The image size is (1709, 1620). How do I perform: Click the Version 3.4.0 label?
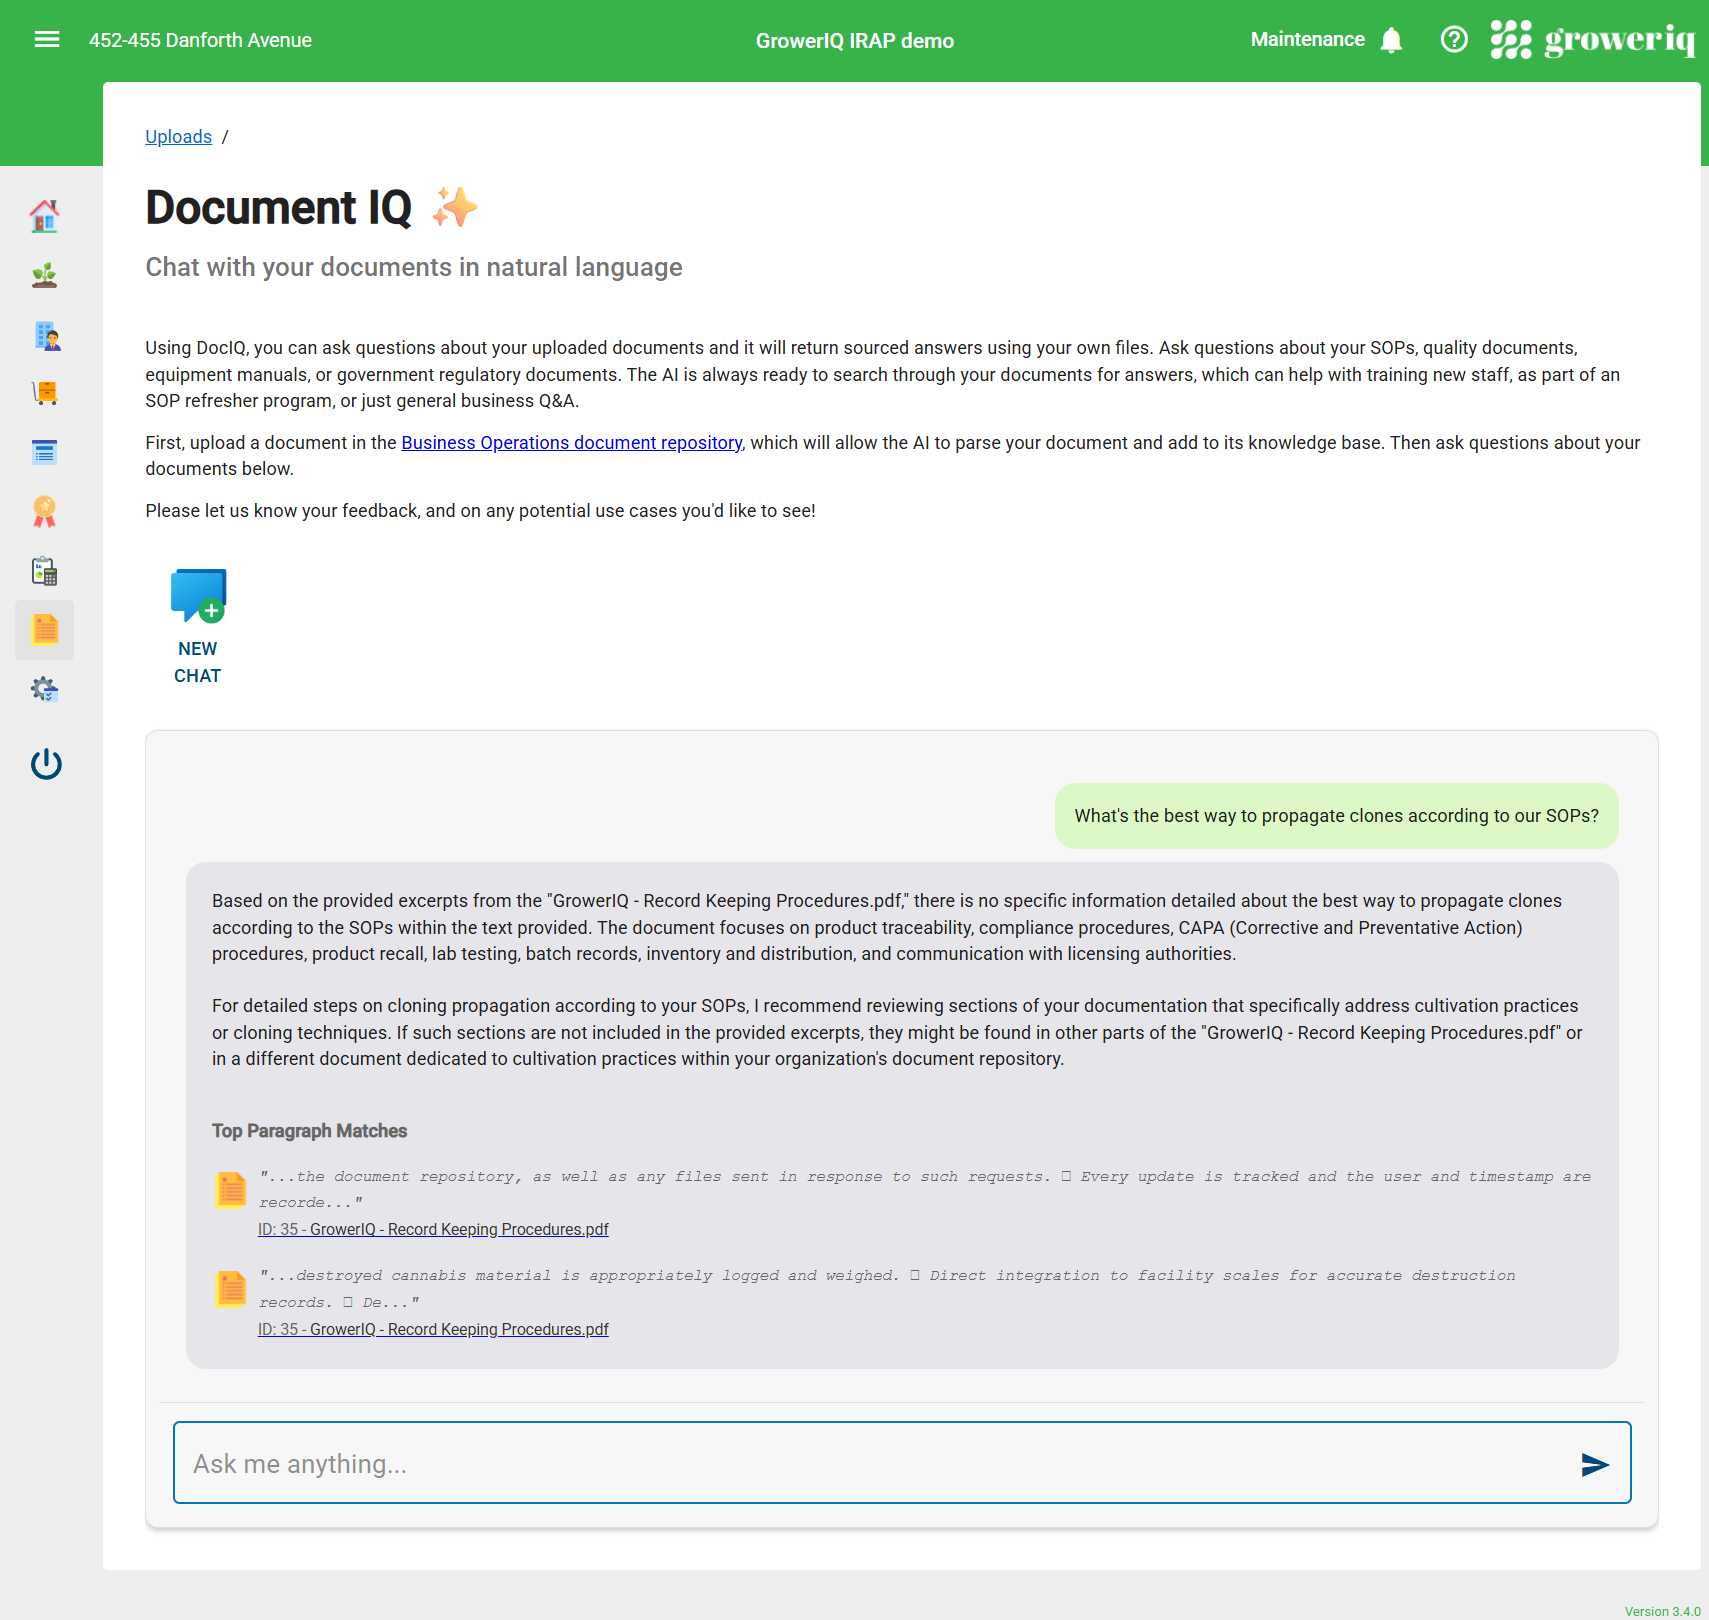pos(1662,1611)
